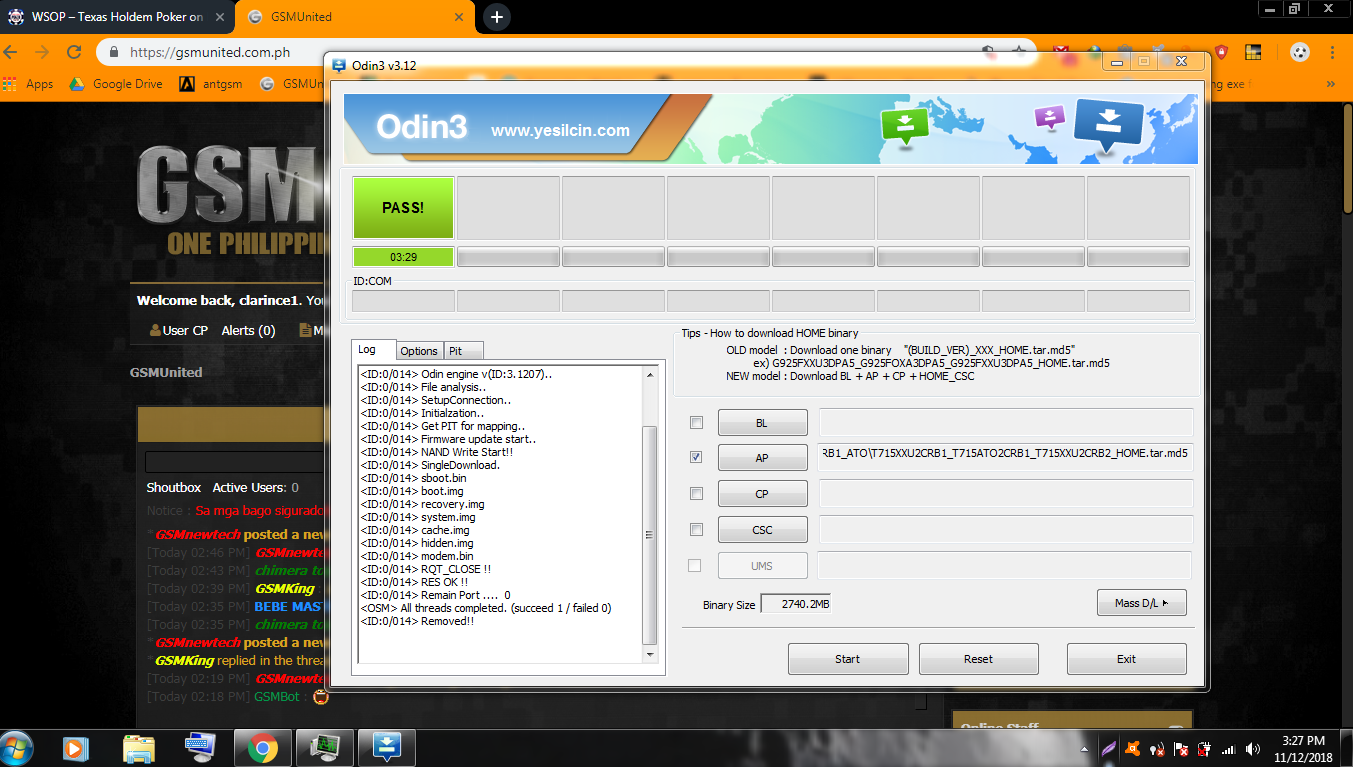Uncheck the AP checkbox in Odin3
Viewport: 1353px width, 767px height.
696,457
